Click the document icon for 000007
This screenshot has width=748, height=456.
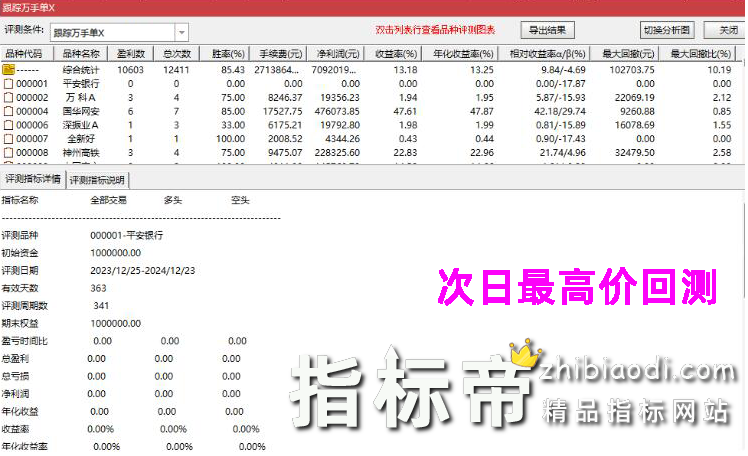(8, 139)
